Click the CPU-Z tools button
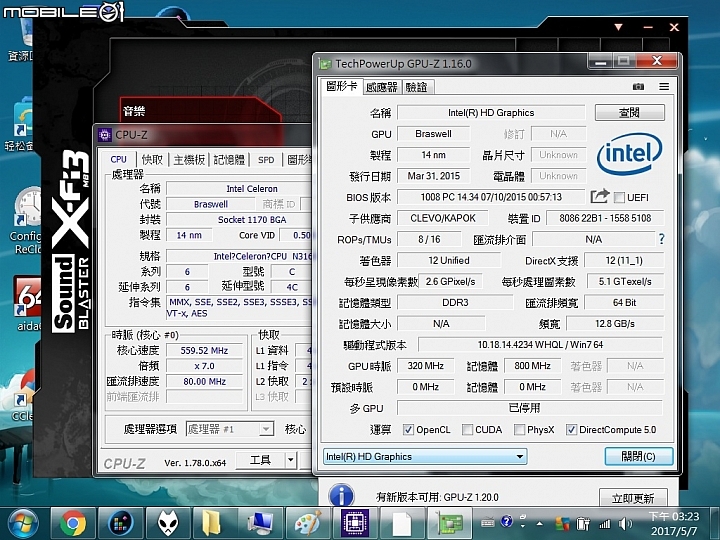 point(260,460)
